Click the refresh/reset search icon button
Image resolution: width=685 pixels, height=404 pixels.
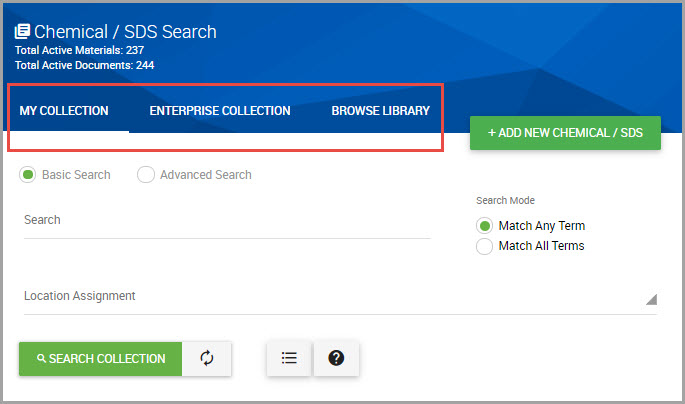point(207,359)
